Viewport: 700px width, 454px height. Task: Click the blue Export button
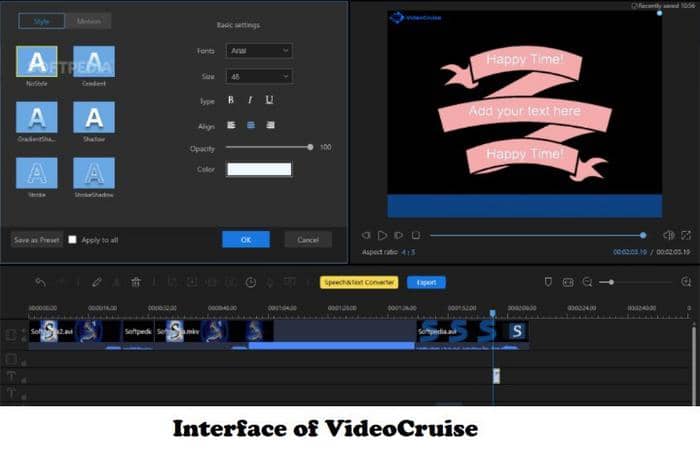[x=426, y=283]
